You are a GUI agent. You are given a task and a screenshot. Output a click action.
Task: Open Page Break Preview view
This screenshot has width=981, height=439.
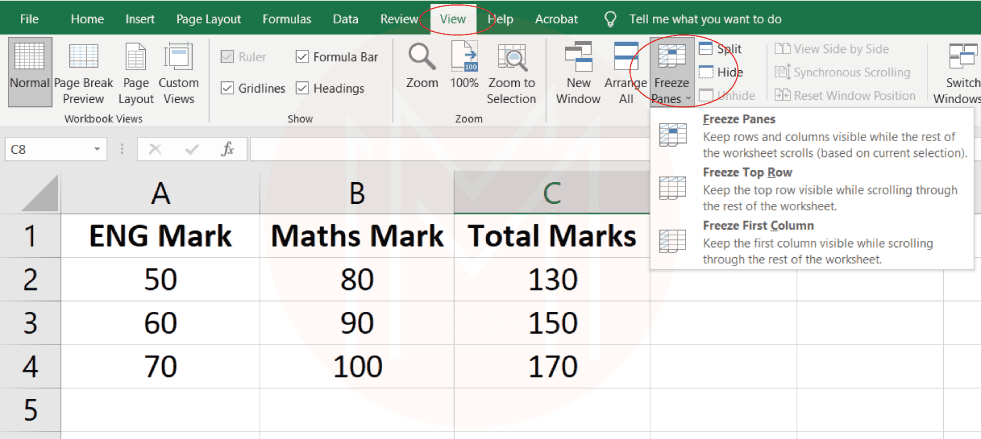tap(83, 60)
